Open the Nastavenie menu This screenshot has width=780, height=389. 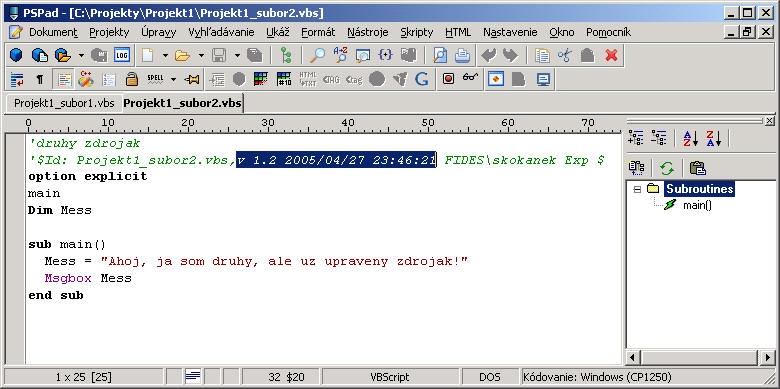[x=510, y=32]
